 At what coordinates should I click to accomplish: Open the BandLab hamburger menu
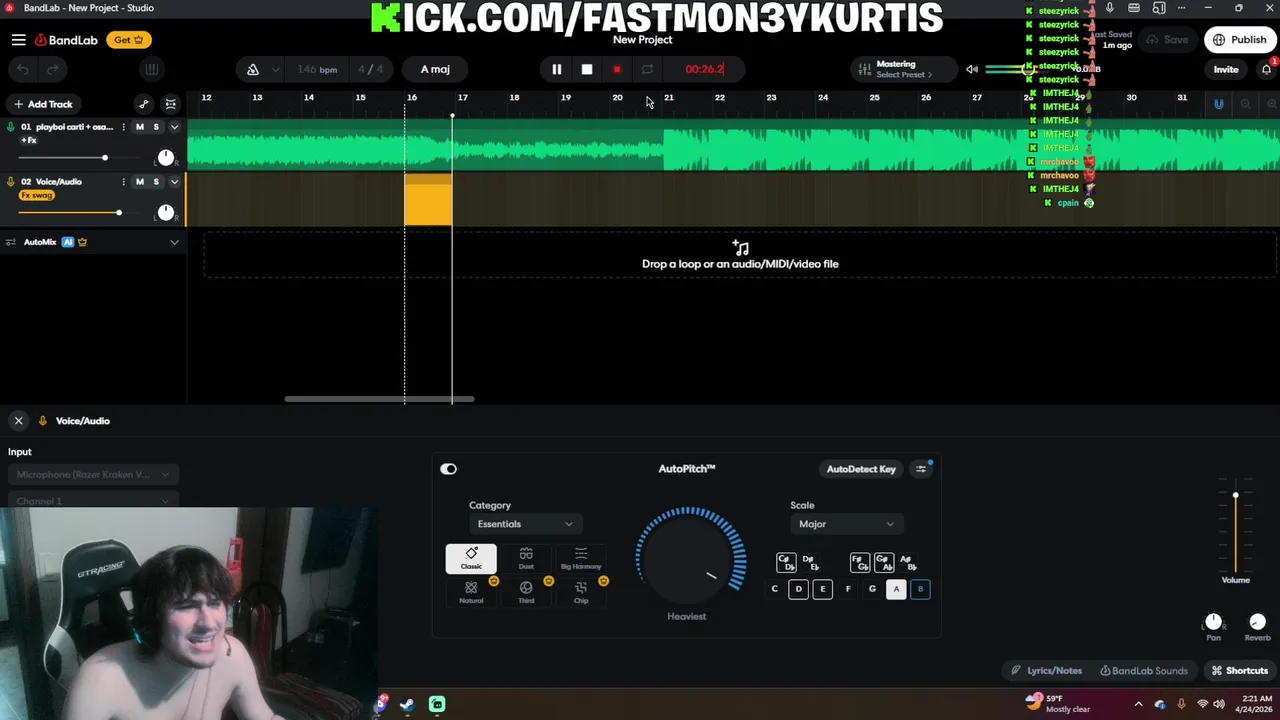pyautogui.click(x=19, y=40)
